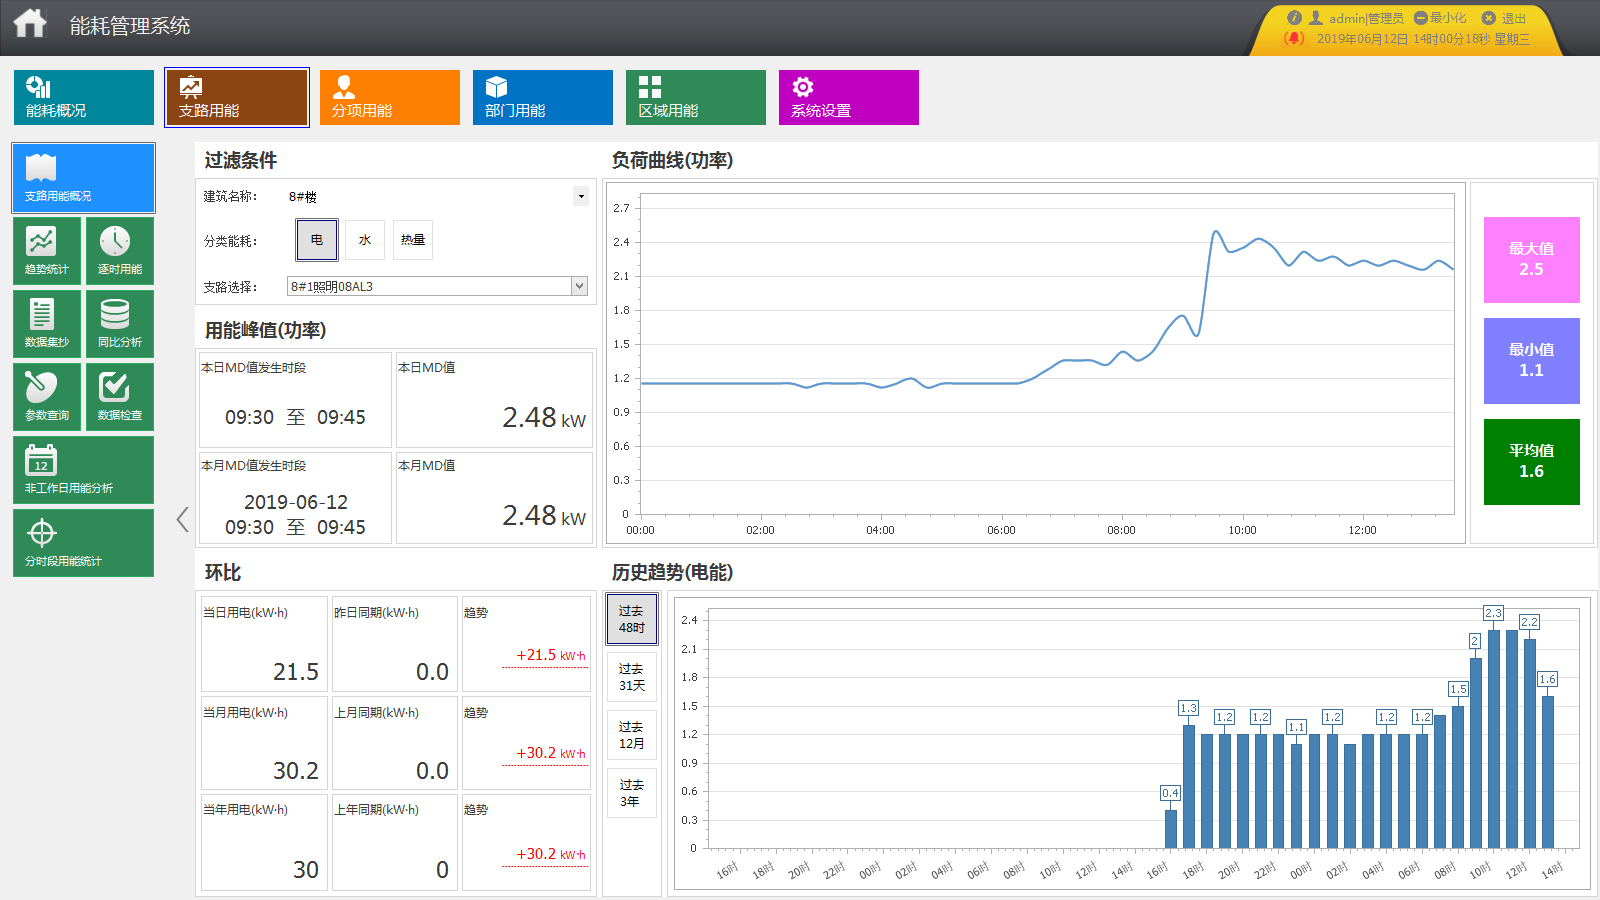Click the home icon in title bar
Screen dimensions: 1600x900
click(x=30, y=24)
